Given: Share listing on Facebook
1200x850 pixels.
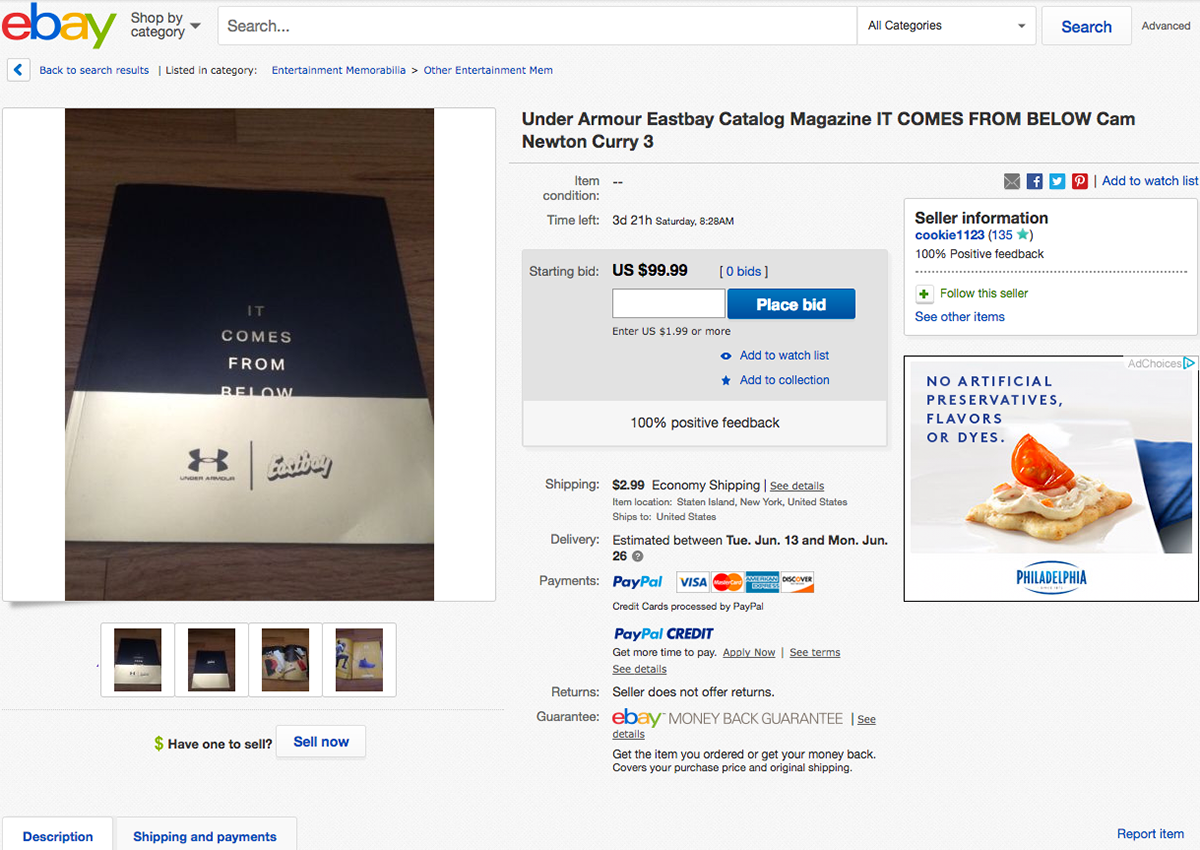Looking at the screenshot, I should pyautogui.click(x=1035, y=181).
